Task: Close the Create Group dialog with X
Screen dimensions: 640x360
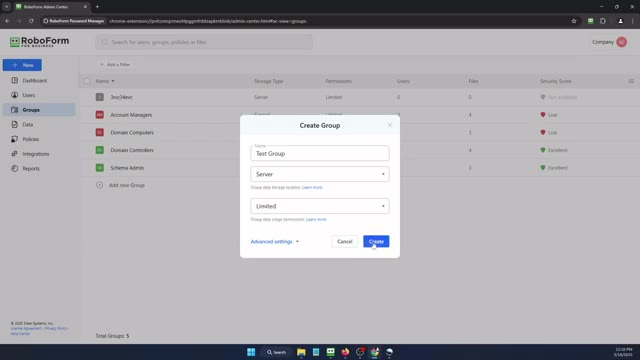Action: 390,125
